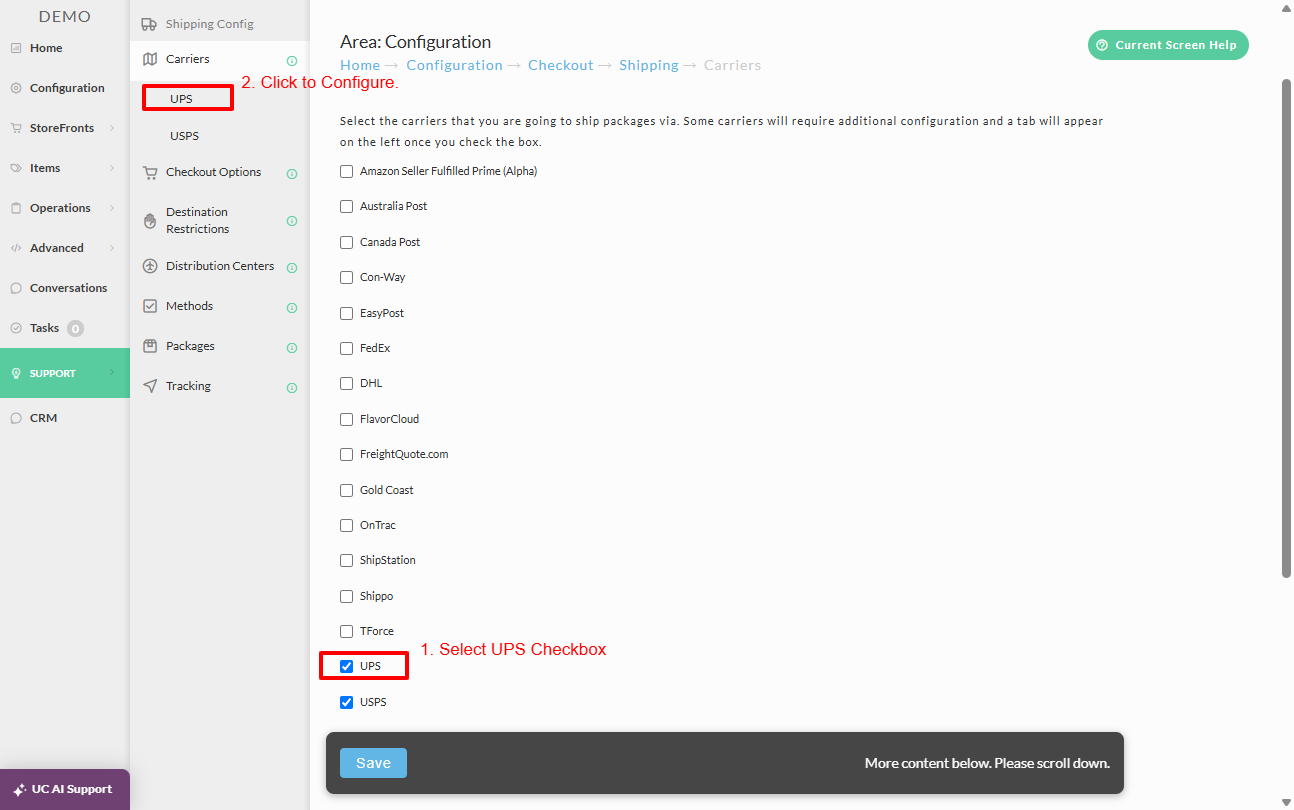Image resolution: width=1294 pixels, height=810 pixels.
Task: Expand the Operations menu chevron
Action: (112, 208)
